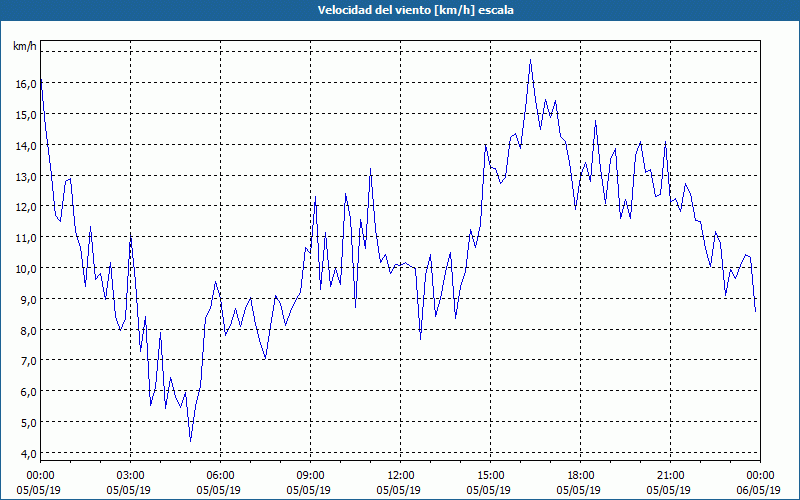The height and width of the screenshot is (500, 800).
Task: Click the 18:00 time axis label
Action: click(x=581, y=475)
